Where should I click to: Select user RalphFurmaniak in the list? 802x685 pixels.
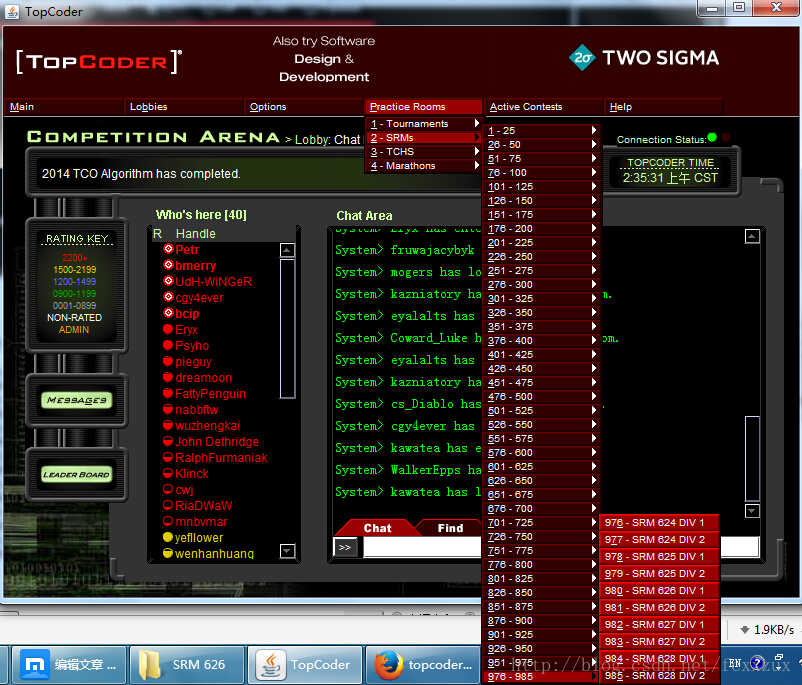pos(221,457)
